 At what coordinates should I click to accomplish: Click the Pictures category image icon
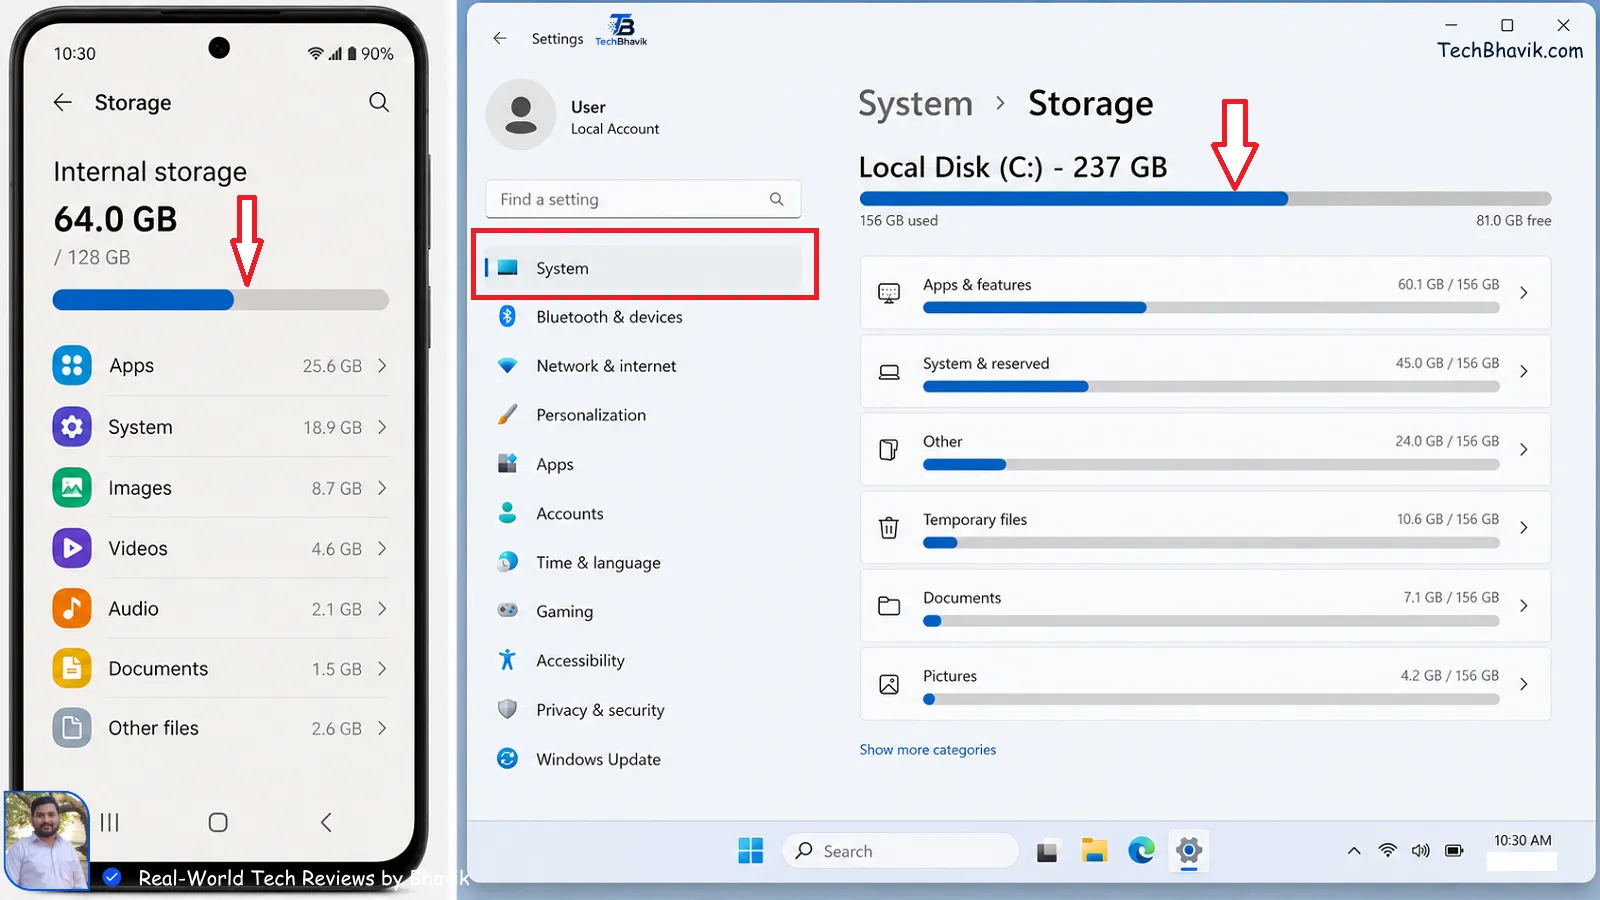(x=888, y=684)
